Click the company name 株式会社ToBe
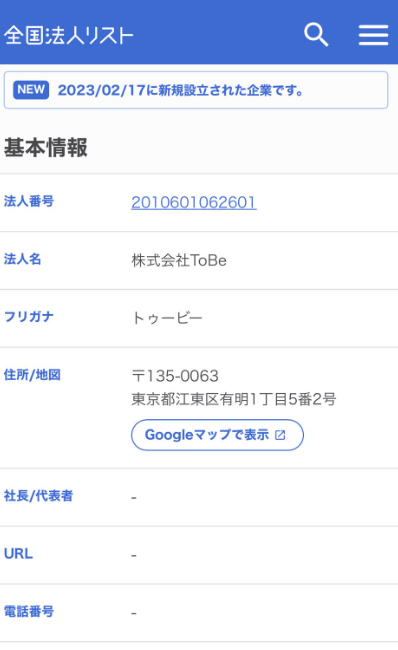This screenshot has height=650, width=398. point(179,260)
